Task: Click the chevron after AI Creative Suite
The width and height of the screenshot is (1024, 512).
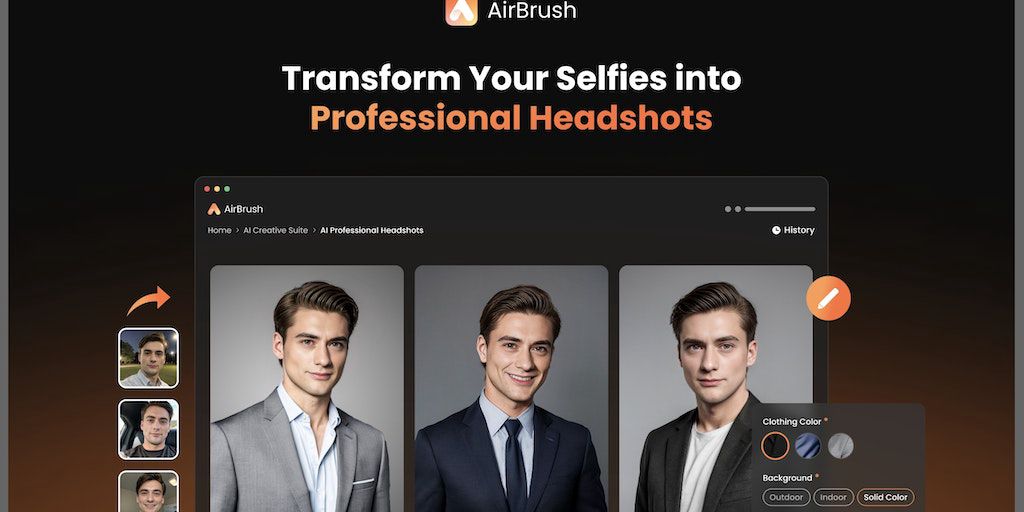Action: (x=314, y=231)
